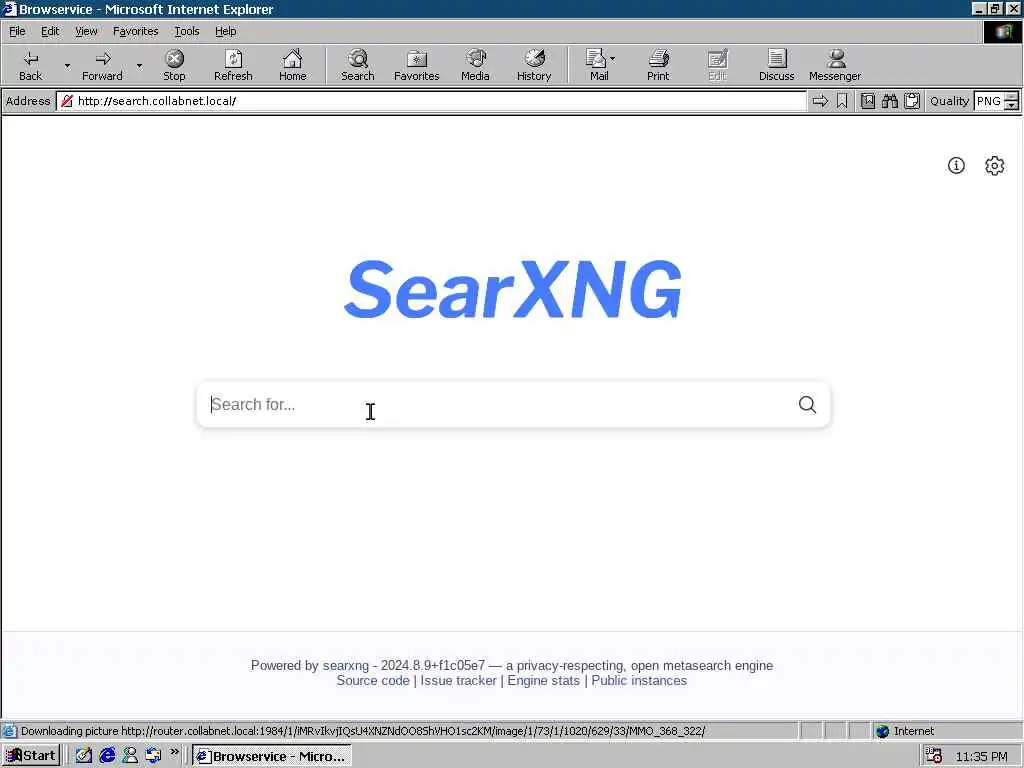
Task: Click the bookmark ribbon icon
Action: (842, 101)
